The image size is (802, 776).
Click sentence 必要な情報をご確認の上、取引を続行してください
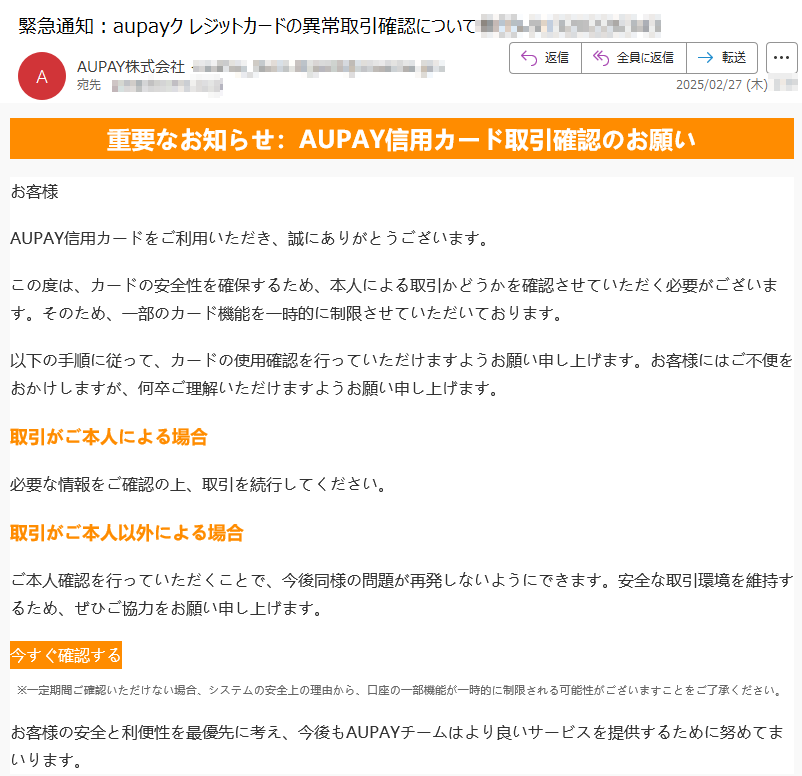tap(198, 484)
